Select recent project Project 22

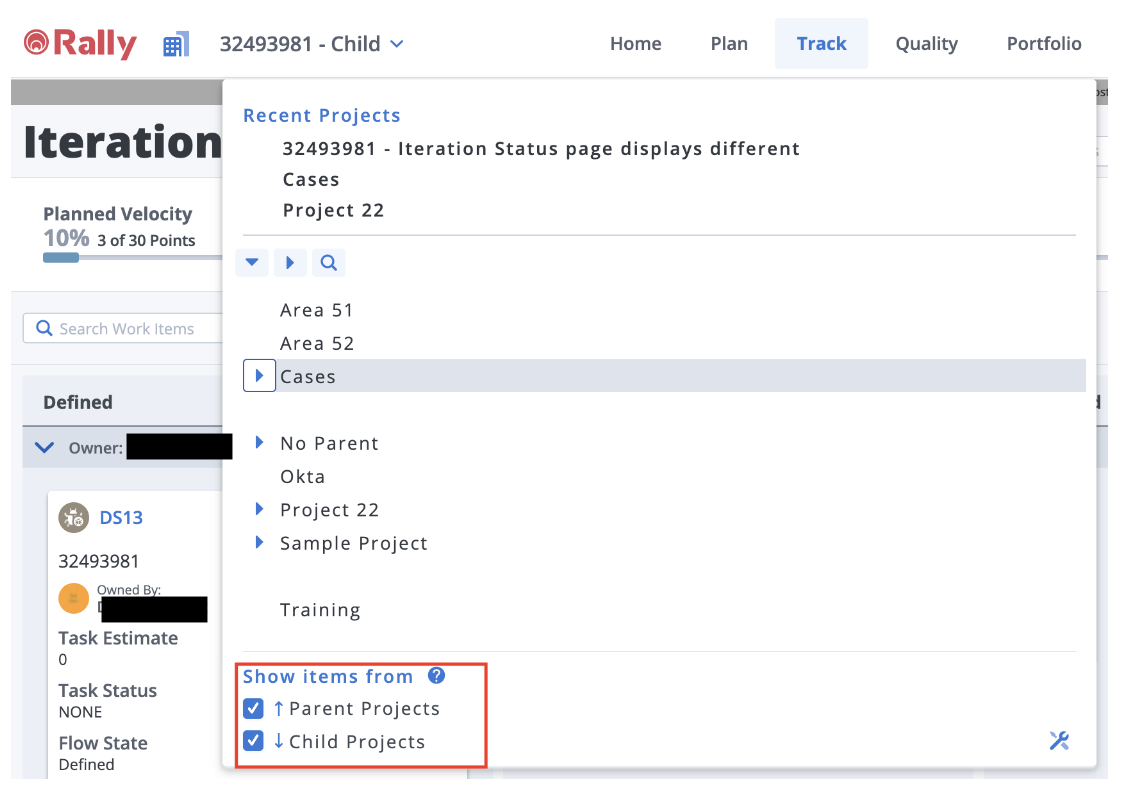(333, 210)
